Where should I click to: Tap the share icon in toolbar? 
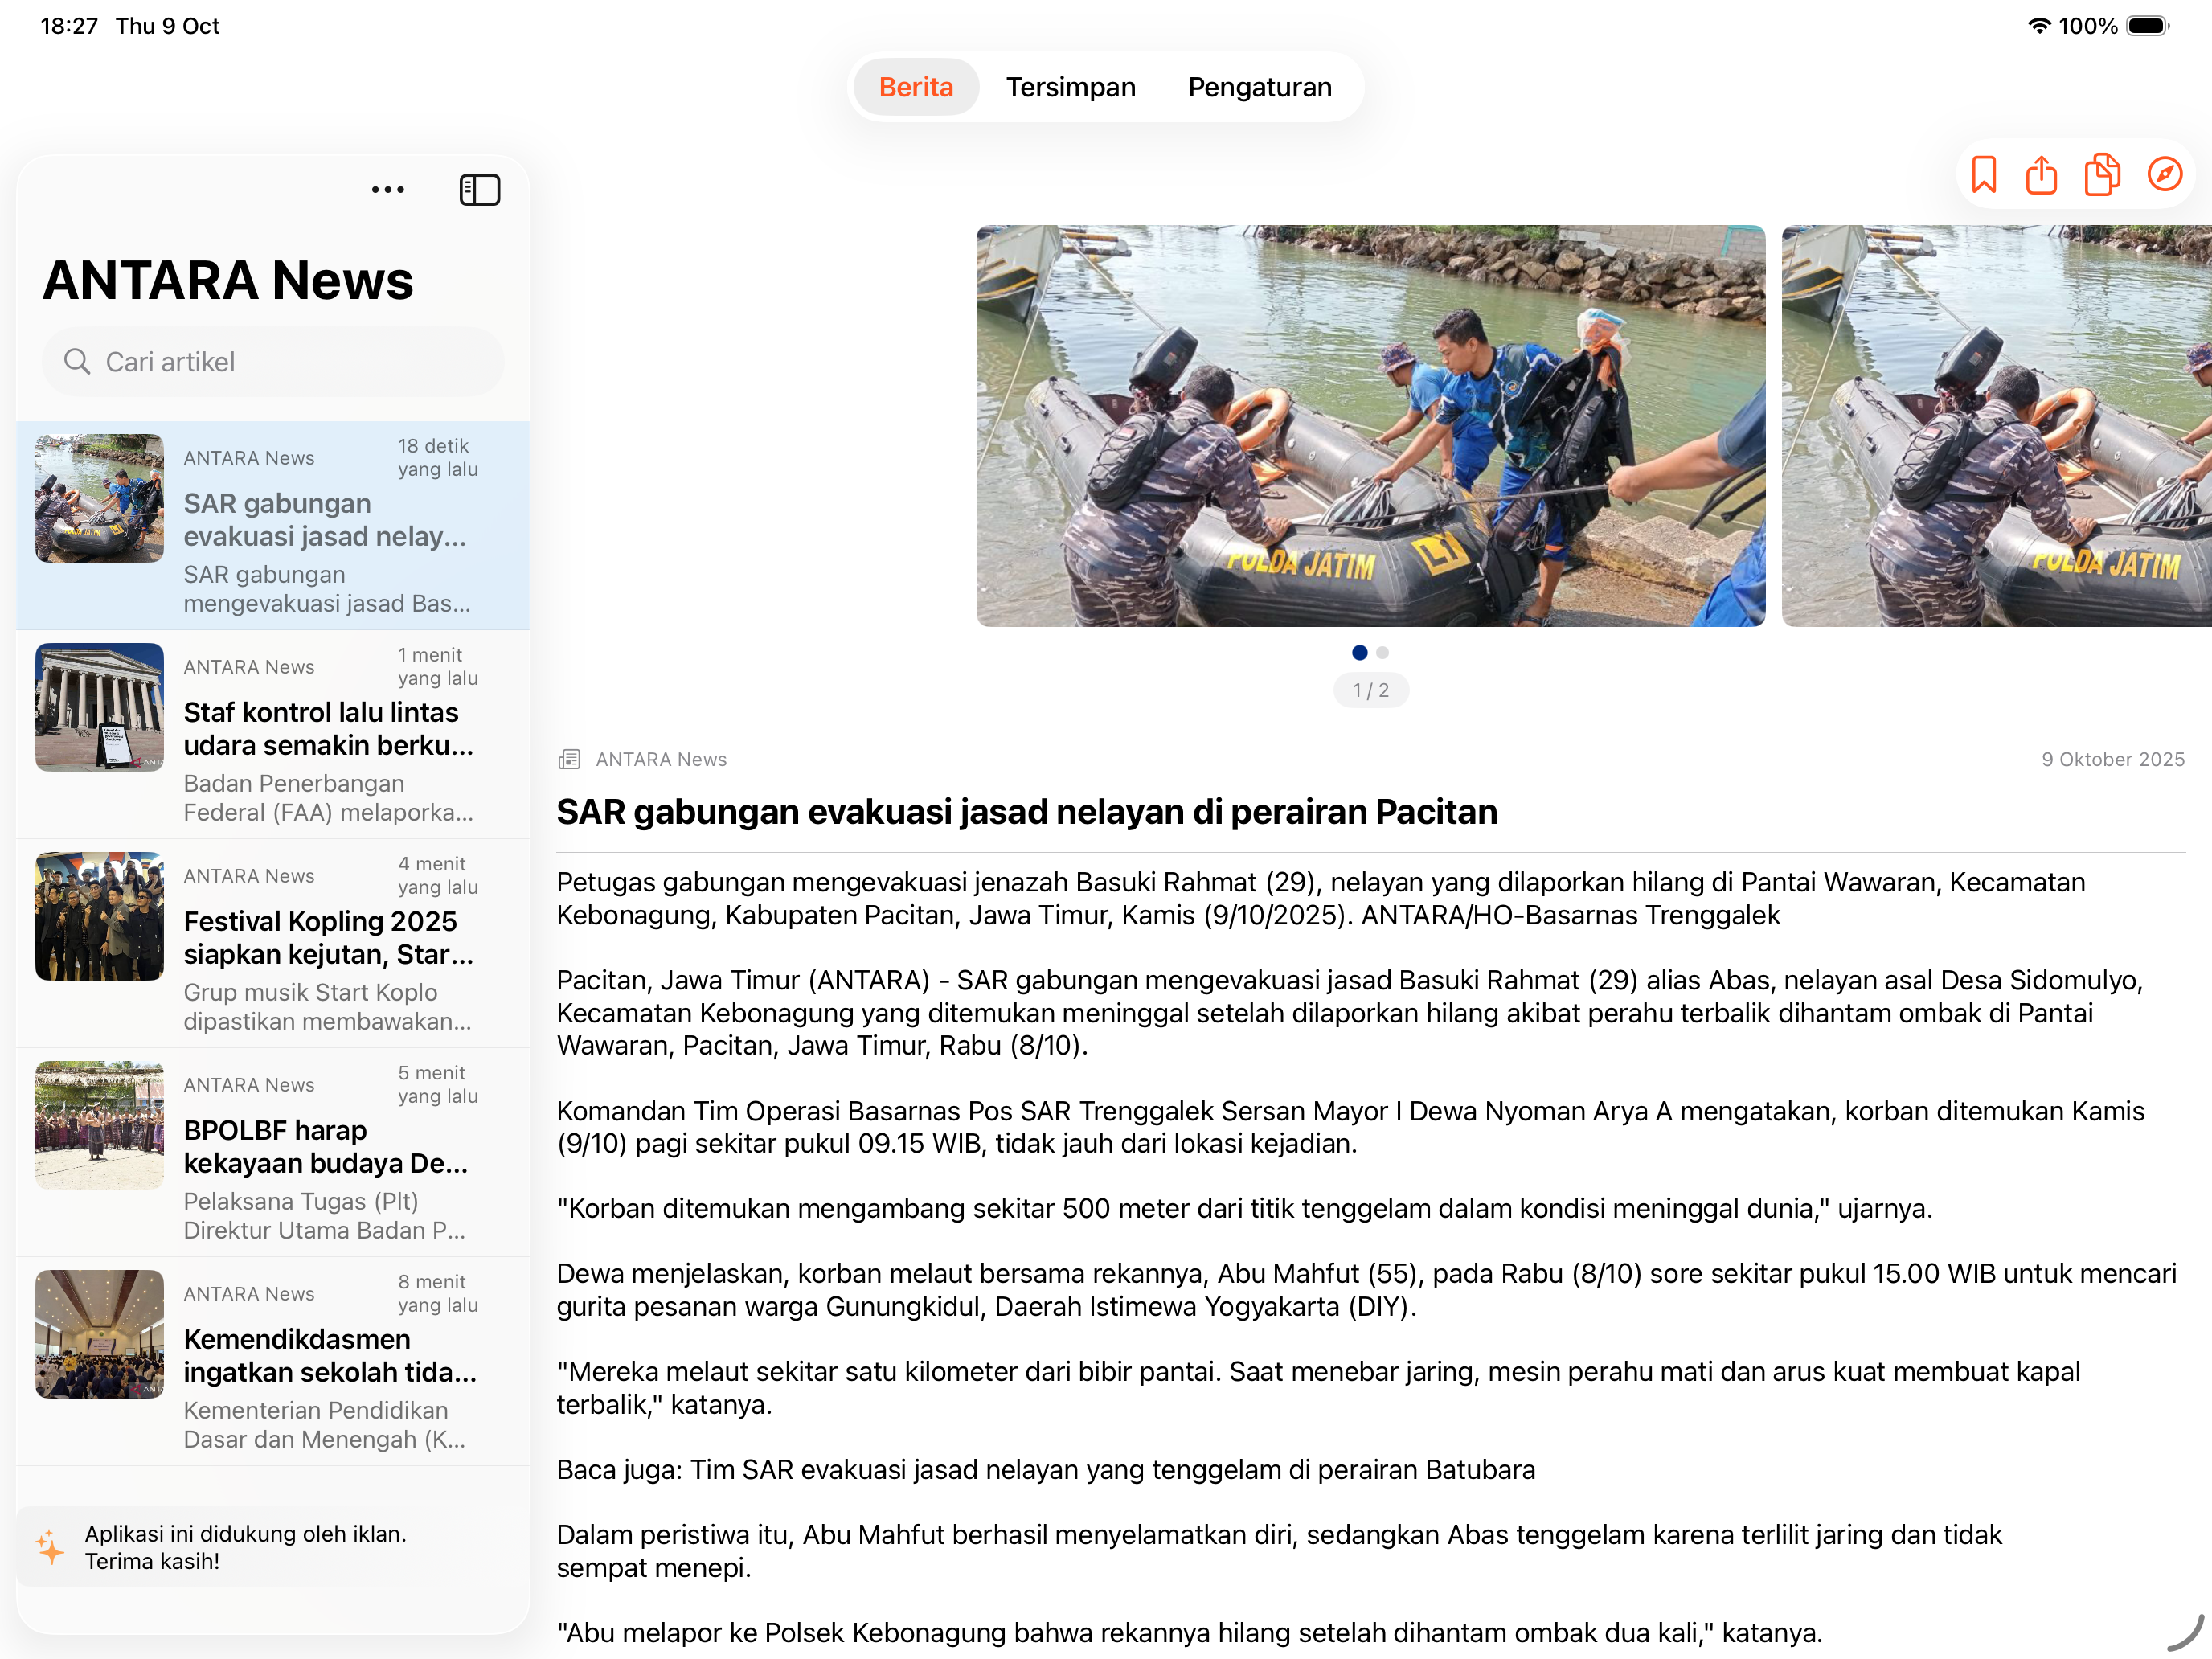click(x=2041, y=174)
